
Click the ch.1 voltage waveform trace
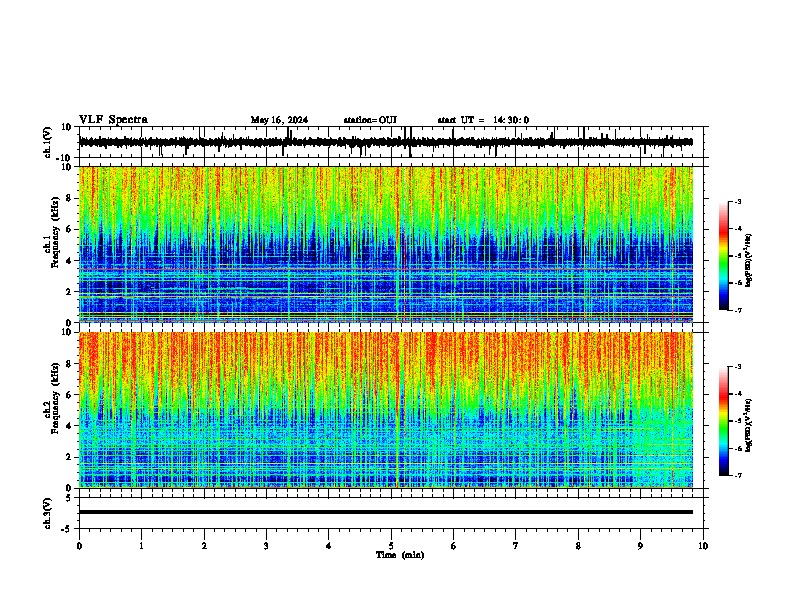pos(385,142)
